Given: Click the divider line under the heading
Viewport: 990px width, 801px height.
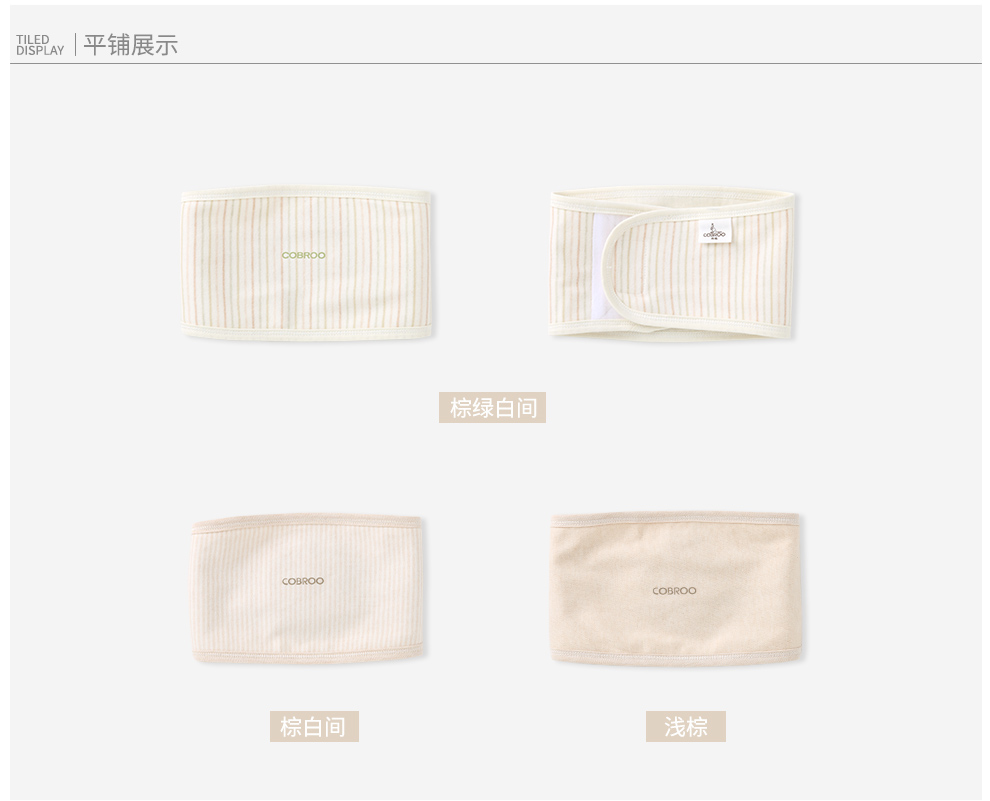Looking at the screenshot, I should [x=496, y=63].
